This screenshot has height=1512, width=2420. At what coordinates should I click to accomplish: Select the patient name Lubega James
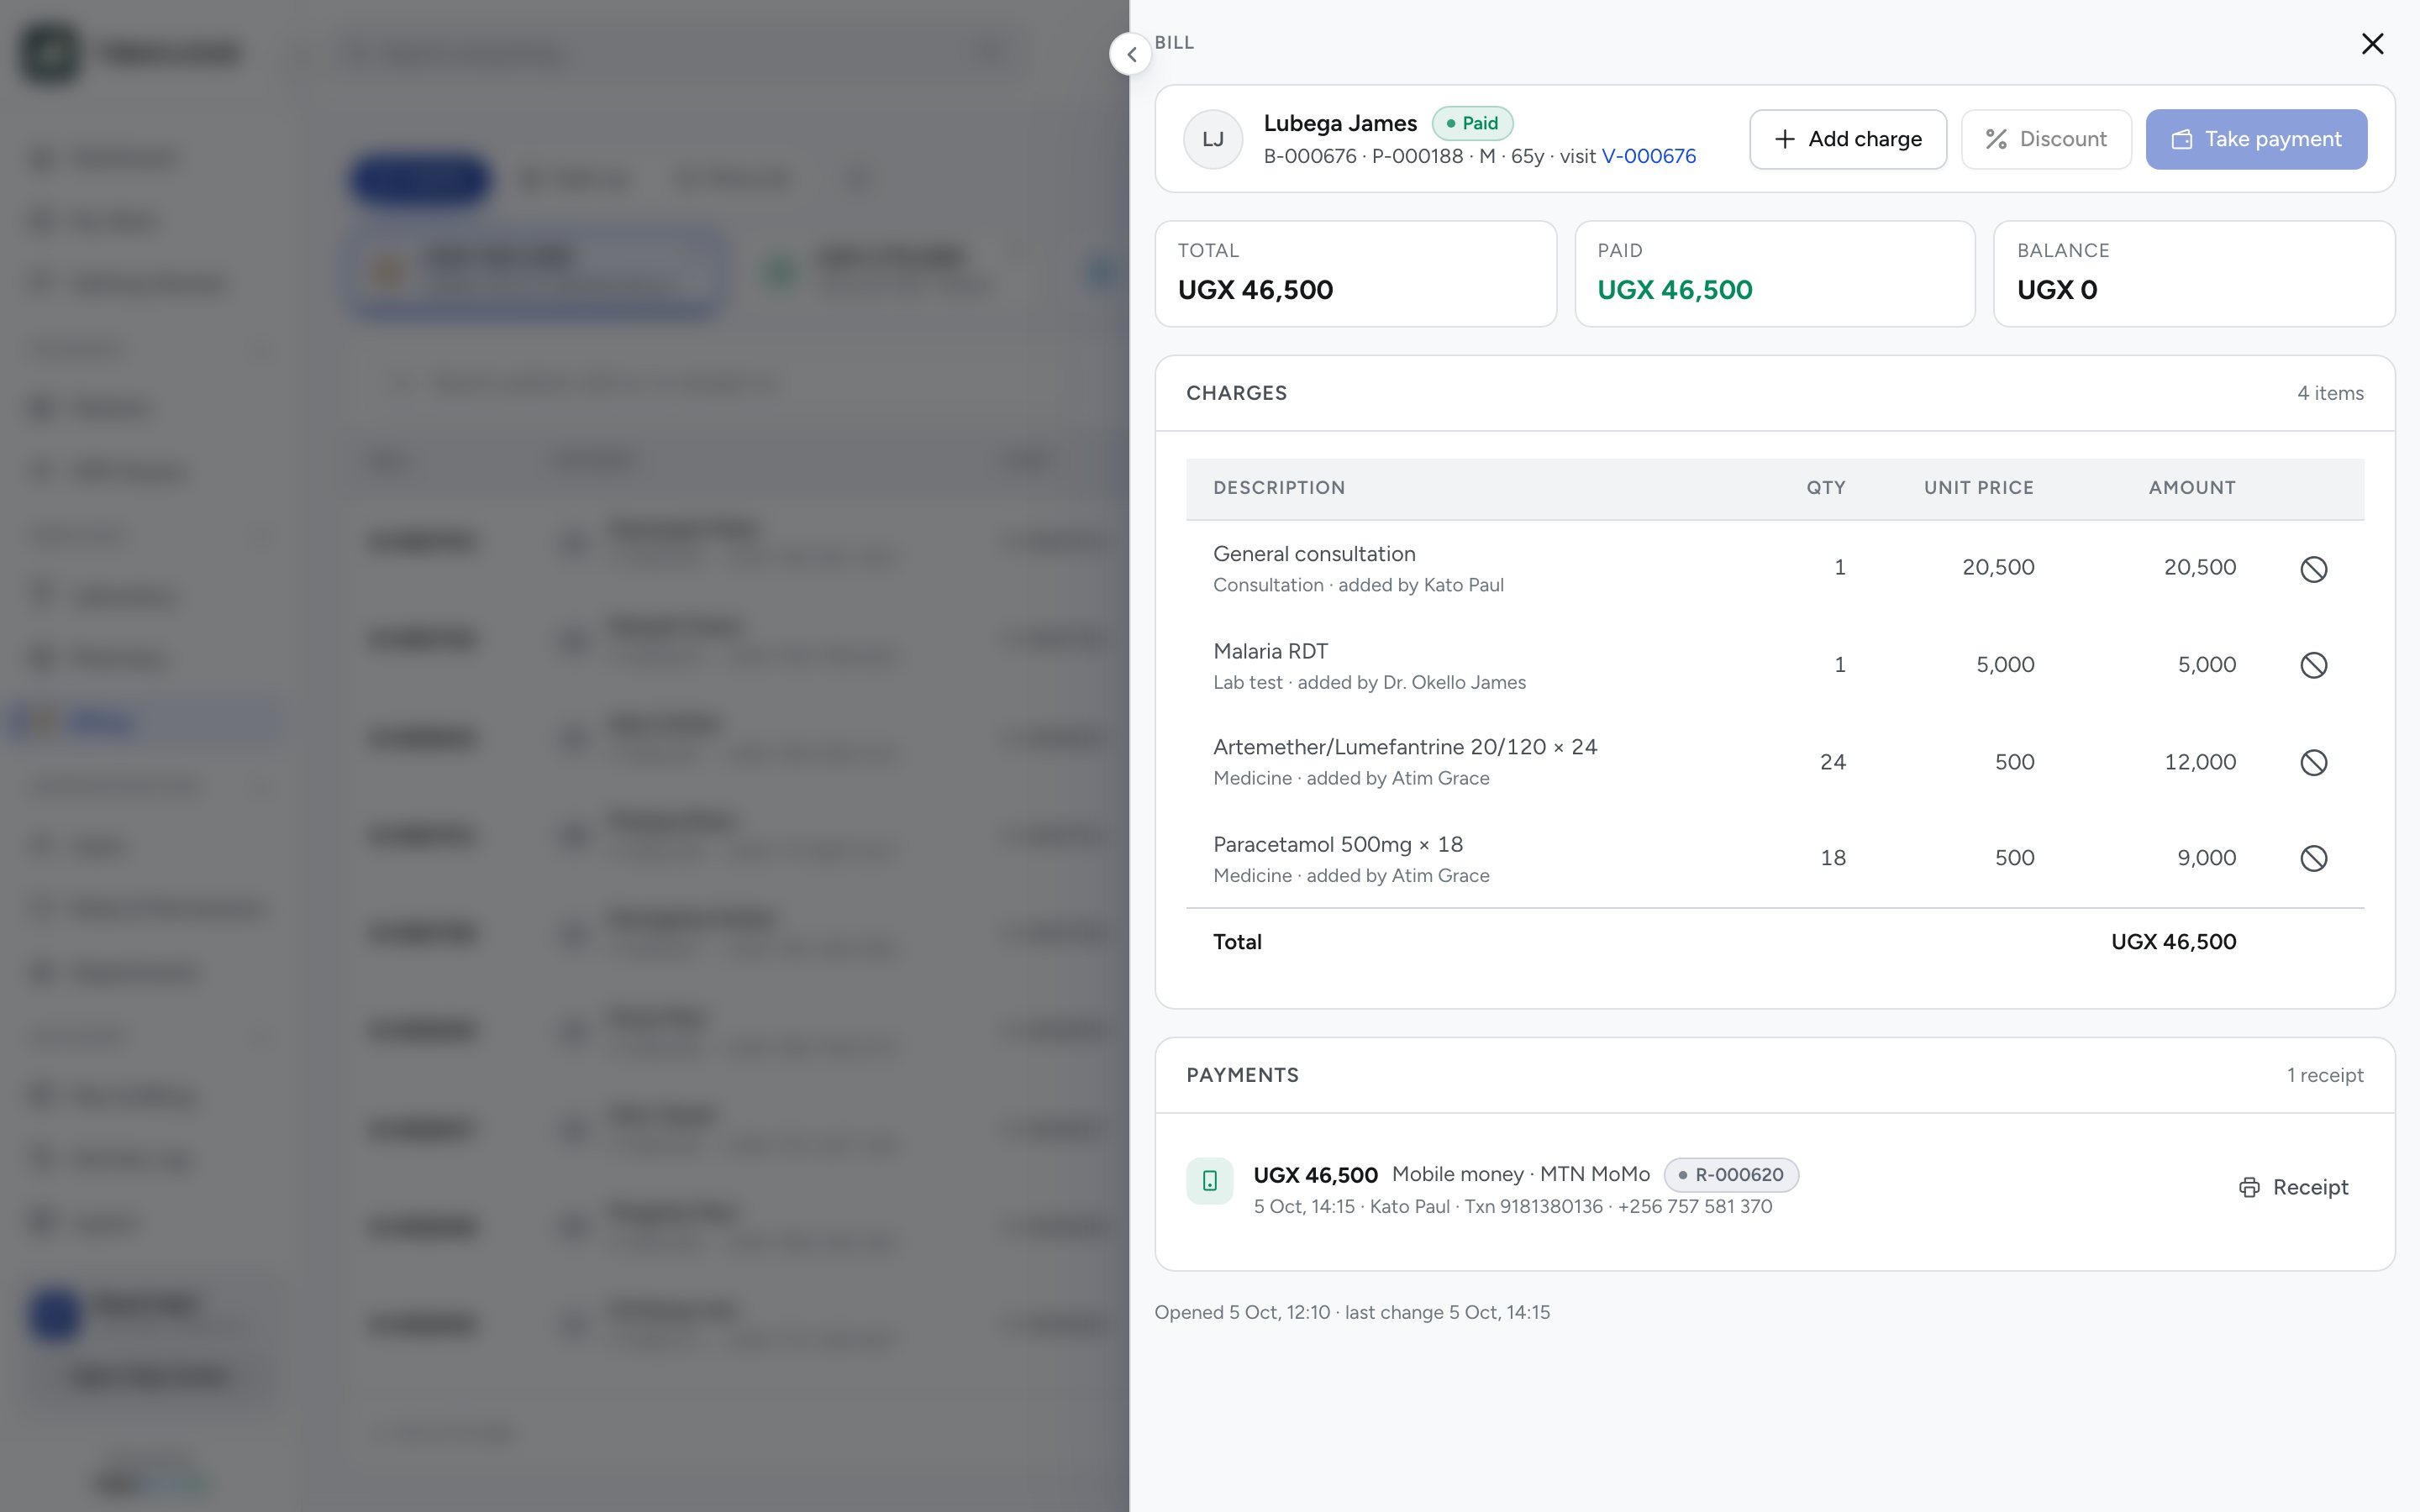tap(1340, 123)
